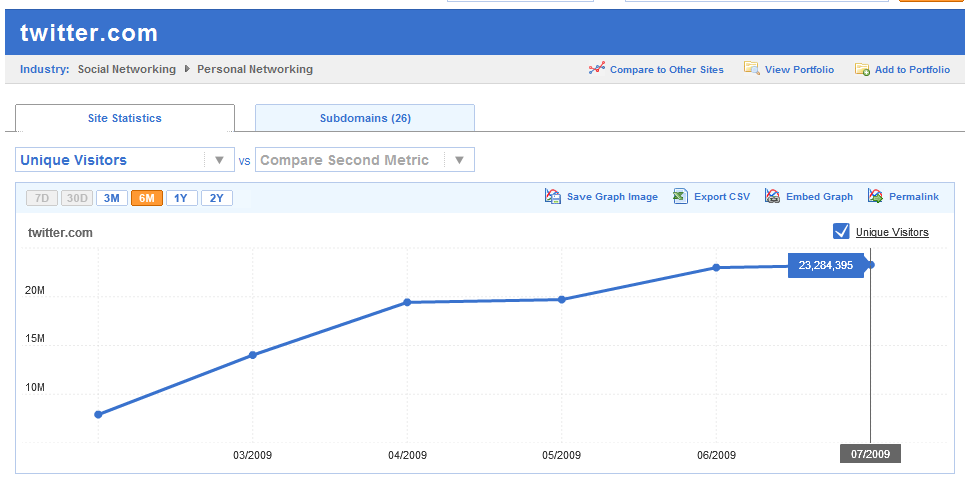The height and width of the screenshot is (479, 966).
Task: Select the 30D time range
Action: [x=77, y=198]
